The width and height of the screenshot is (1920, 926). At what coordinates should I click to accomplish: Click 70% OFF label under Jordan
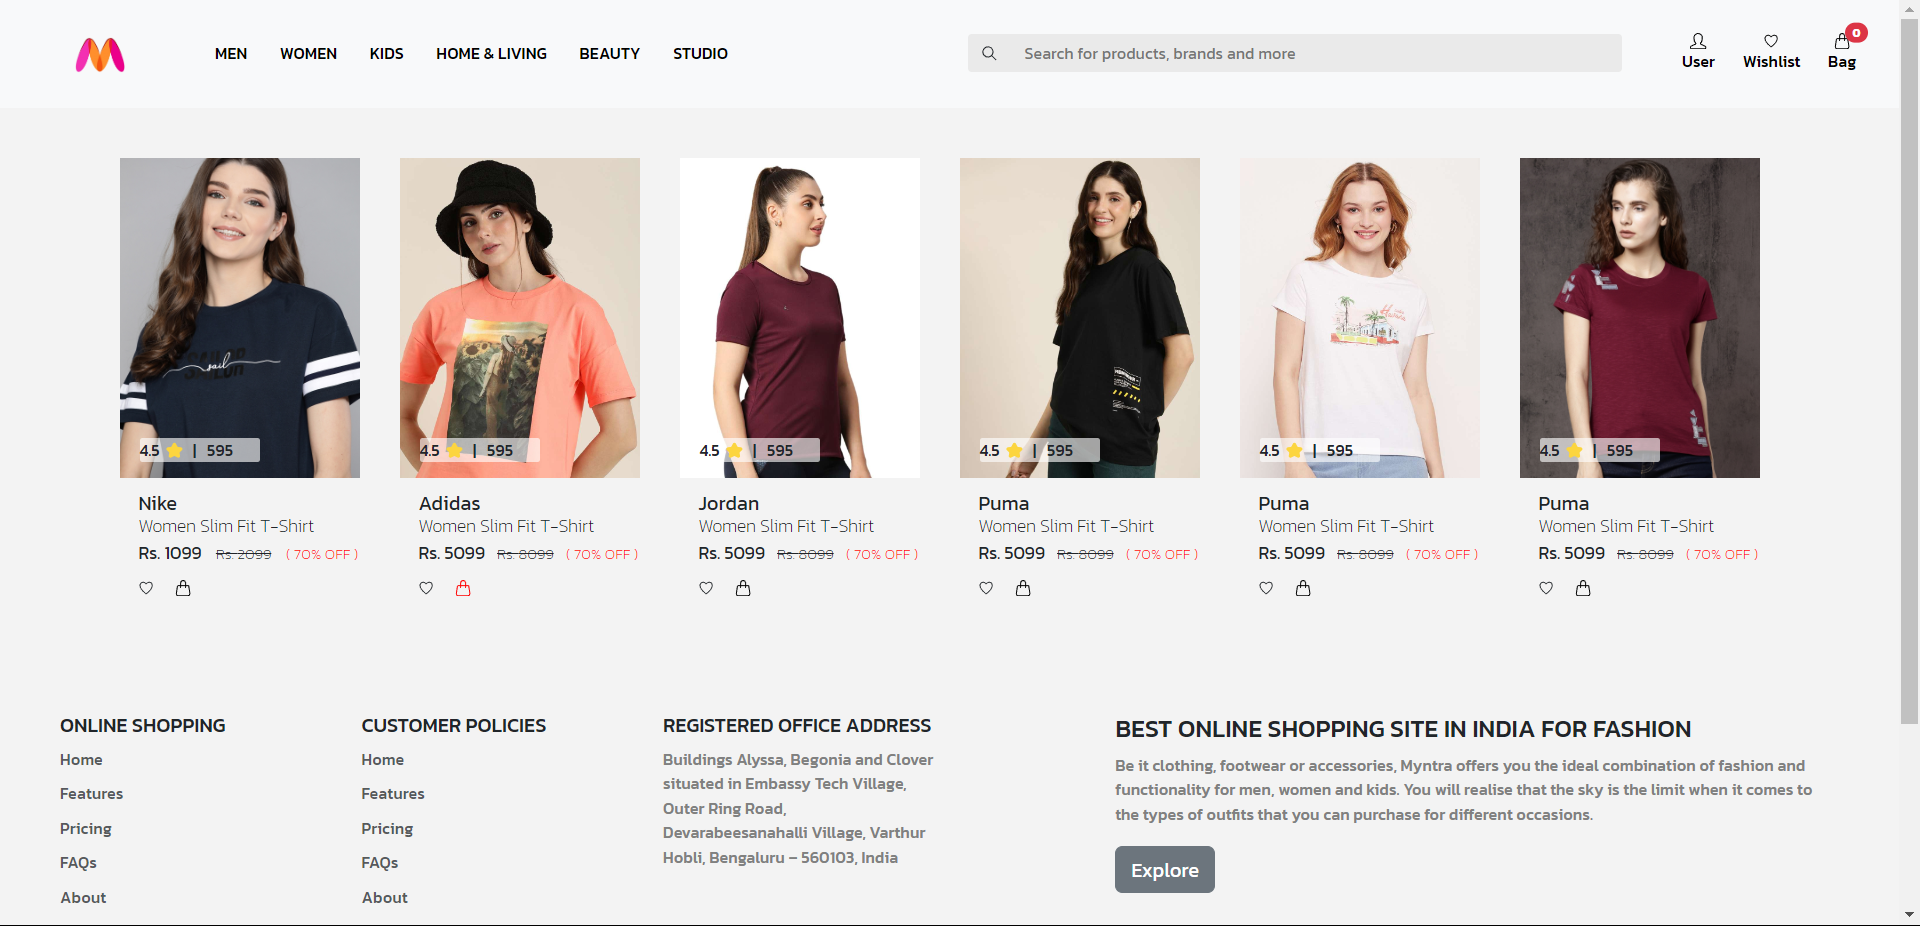coord(882,554)
